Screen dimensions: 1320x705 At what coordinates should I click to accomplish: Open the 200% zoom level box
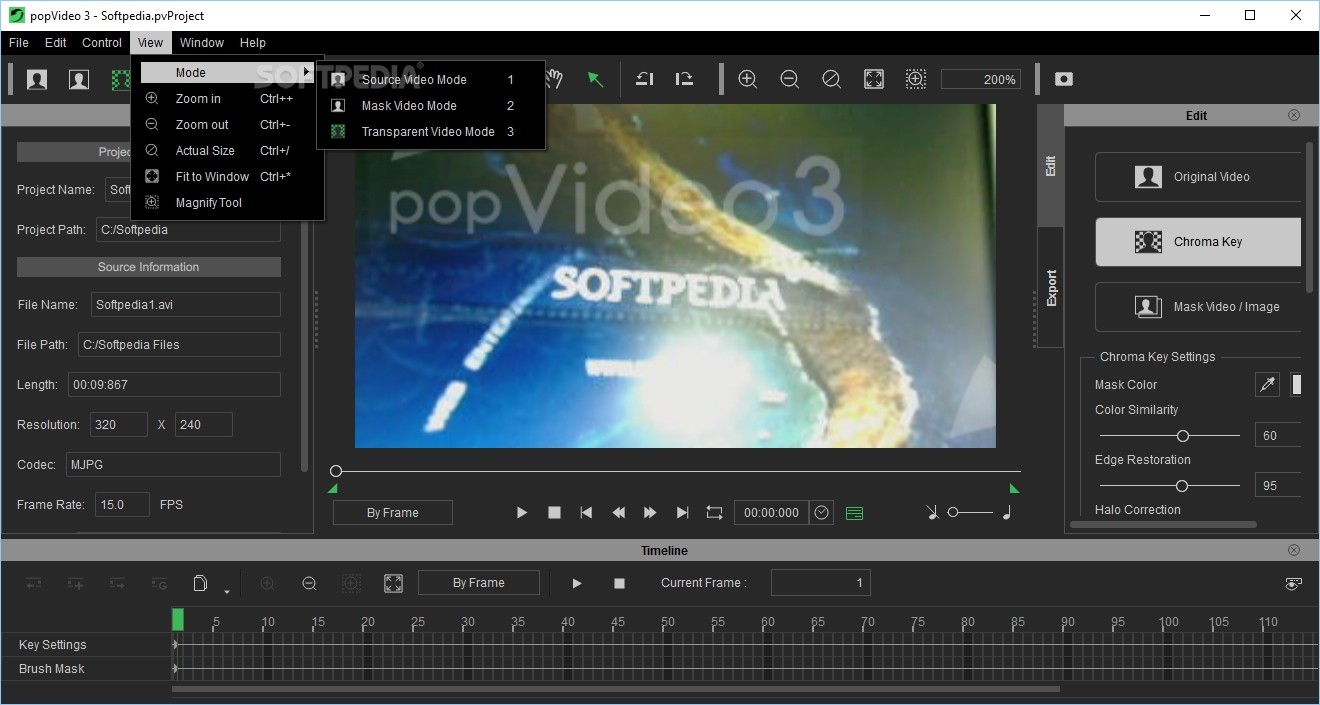(x=981, y=79)
